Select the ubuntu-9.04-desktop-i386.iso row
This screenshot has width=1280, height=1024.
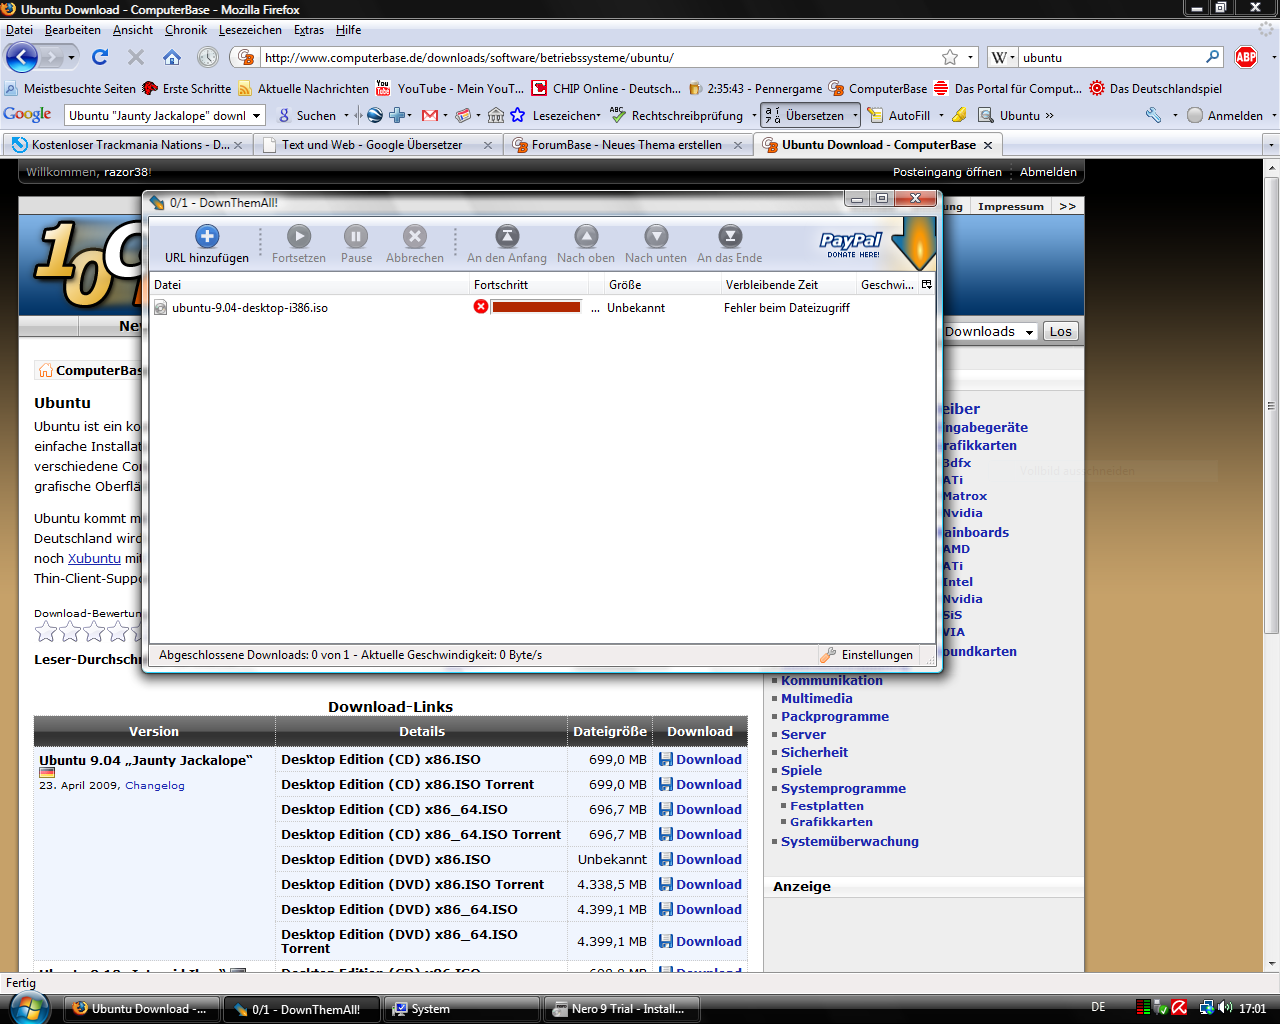pos(541,307)
